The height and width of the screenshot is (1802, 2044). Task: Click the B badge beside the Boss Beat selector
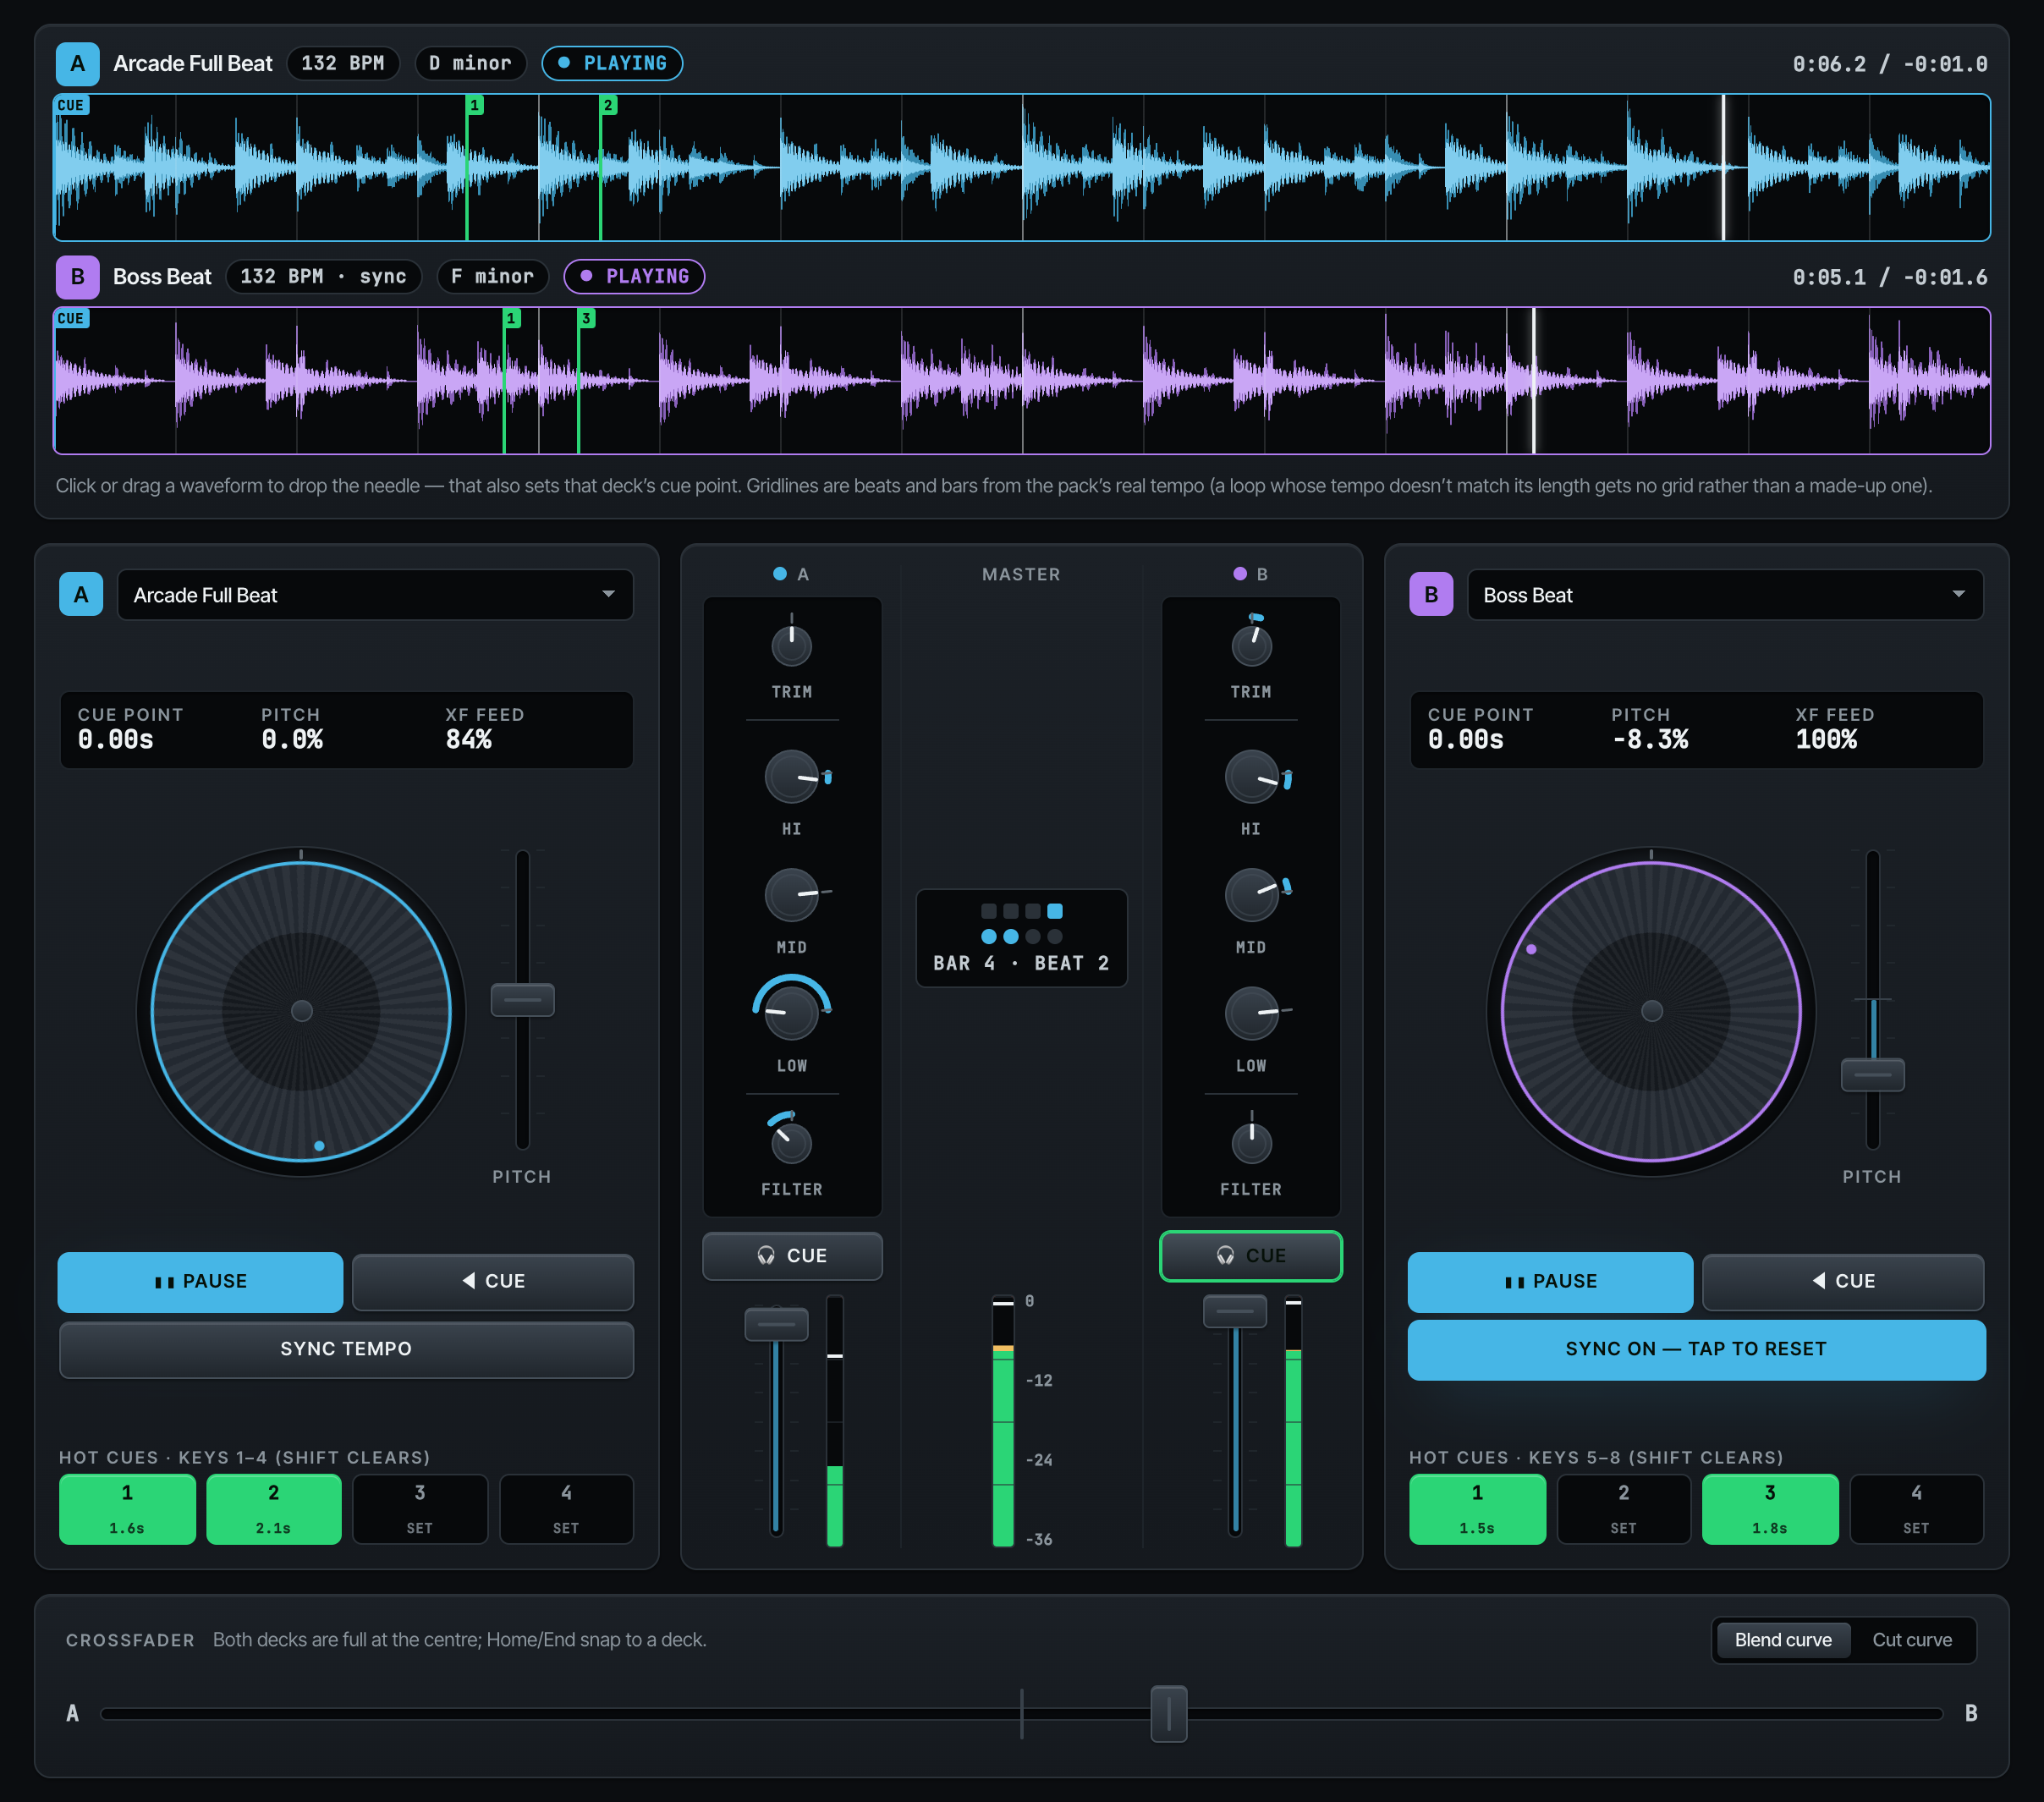(1431, 594)
